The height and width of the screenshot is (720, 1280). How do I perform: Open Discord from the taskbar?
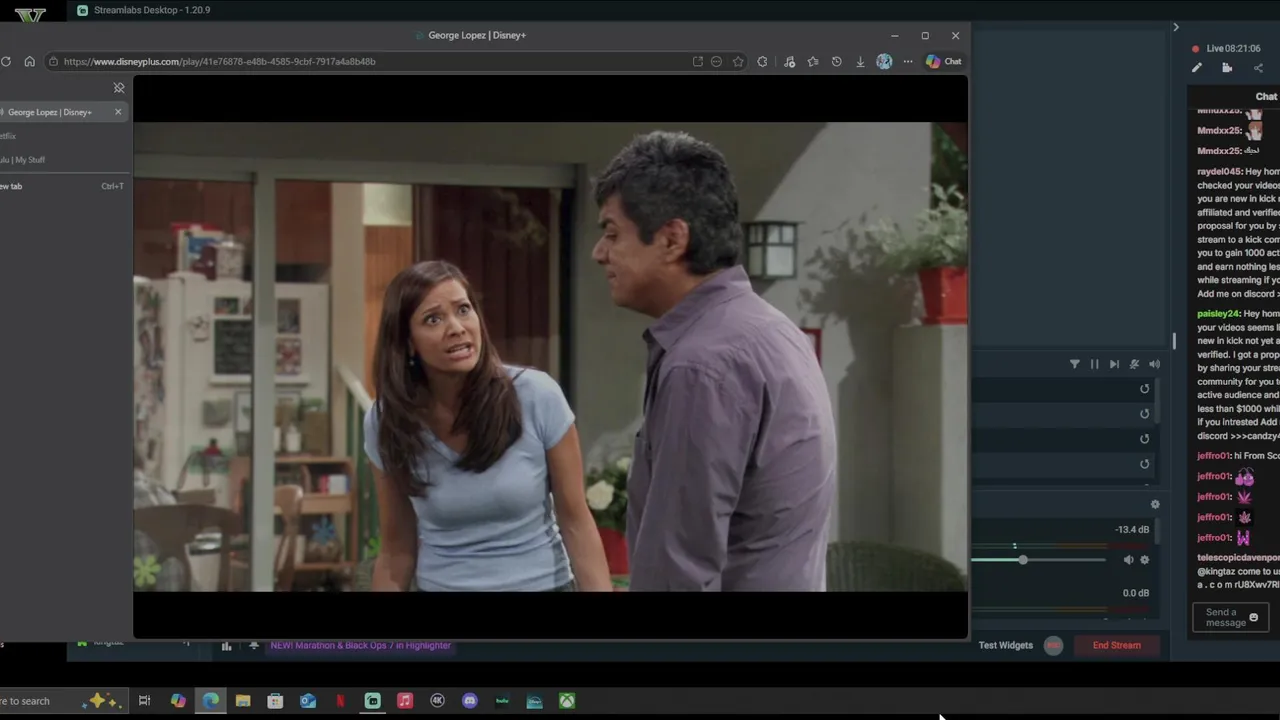click(470, 701)
